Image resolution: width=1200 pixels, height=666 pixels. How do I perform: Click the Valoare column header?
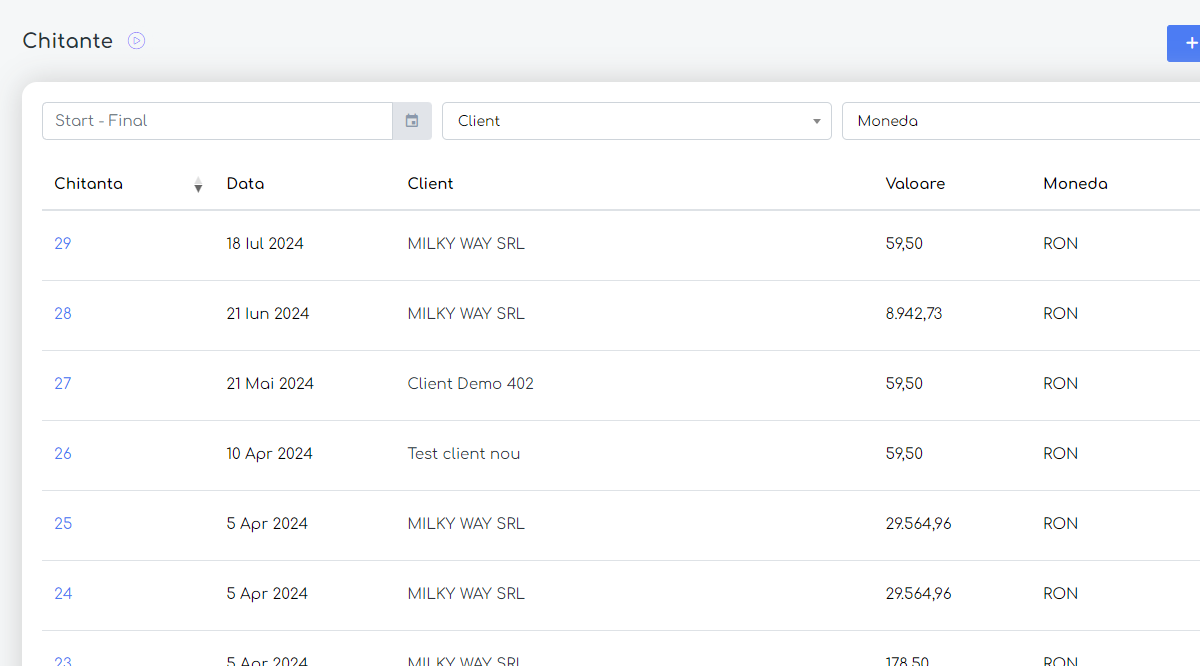point(915,184)
